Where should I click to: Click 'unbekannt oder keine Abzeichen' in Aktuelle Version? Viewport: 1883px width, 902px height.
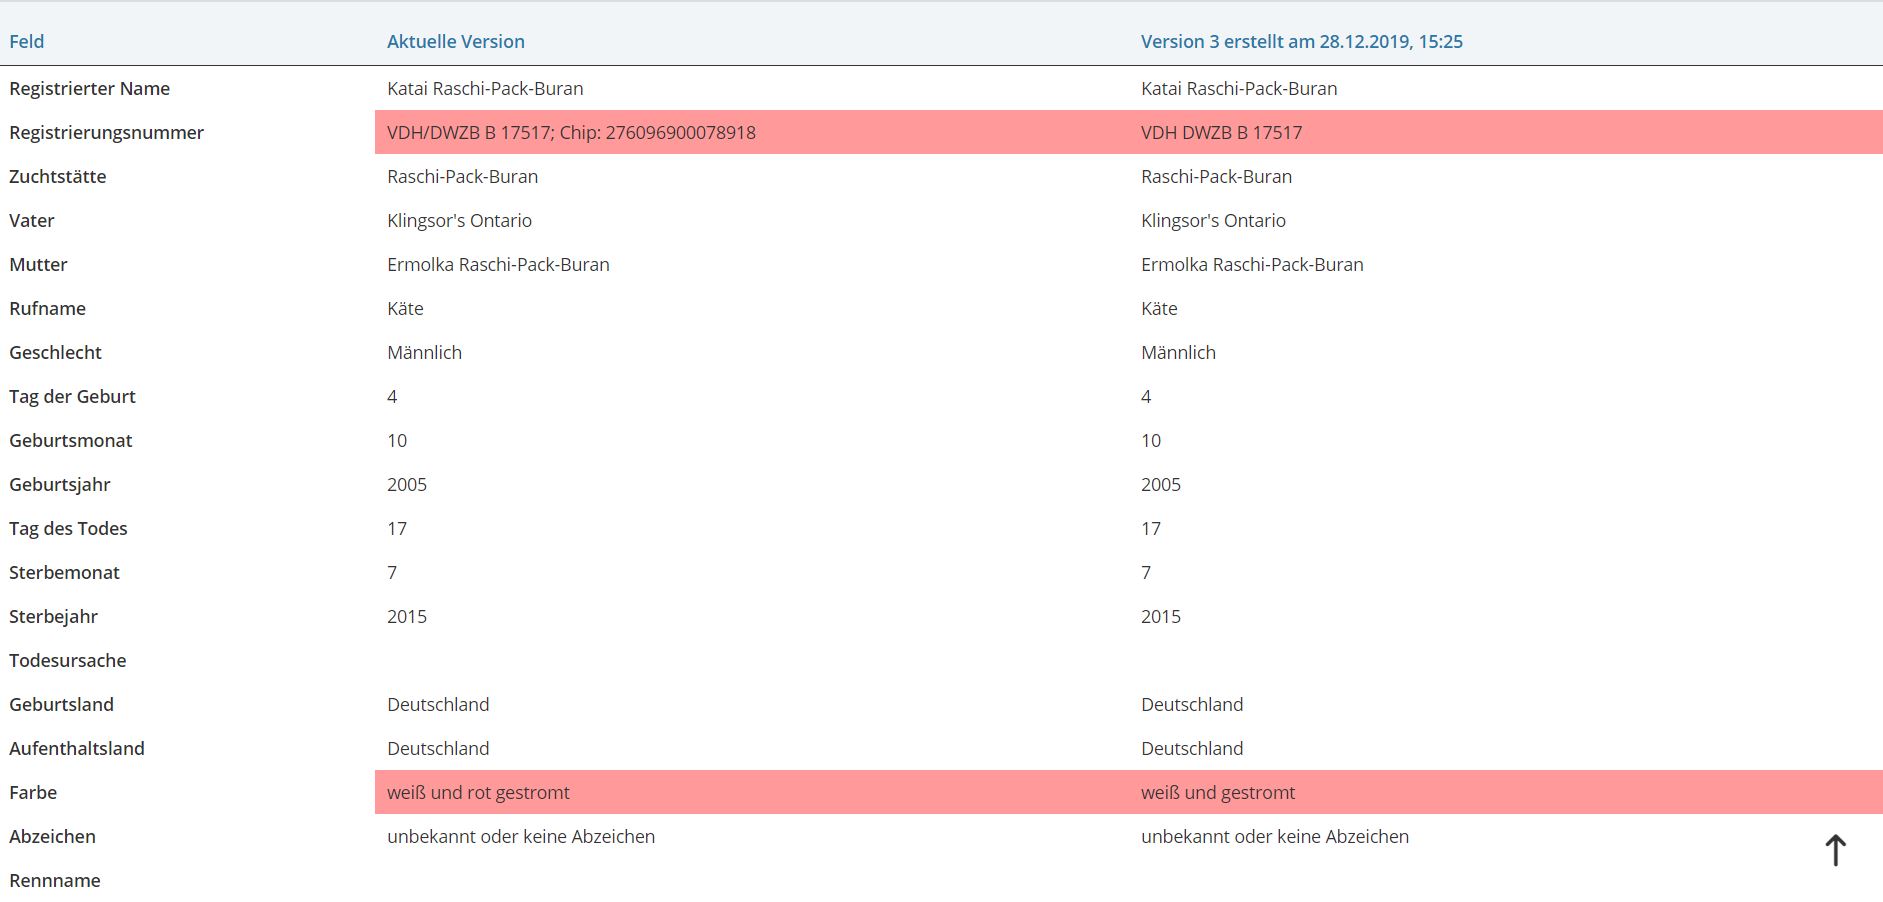coord(521,836)
